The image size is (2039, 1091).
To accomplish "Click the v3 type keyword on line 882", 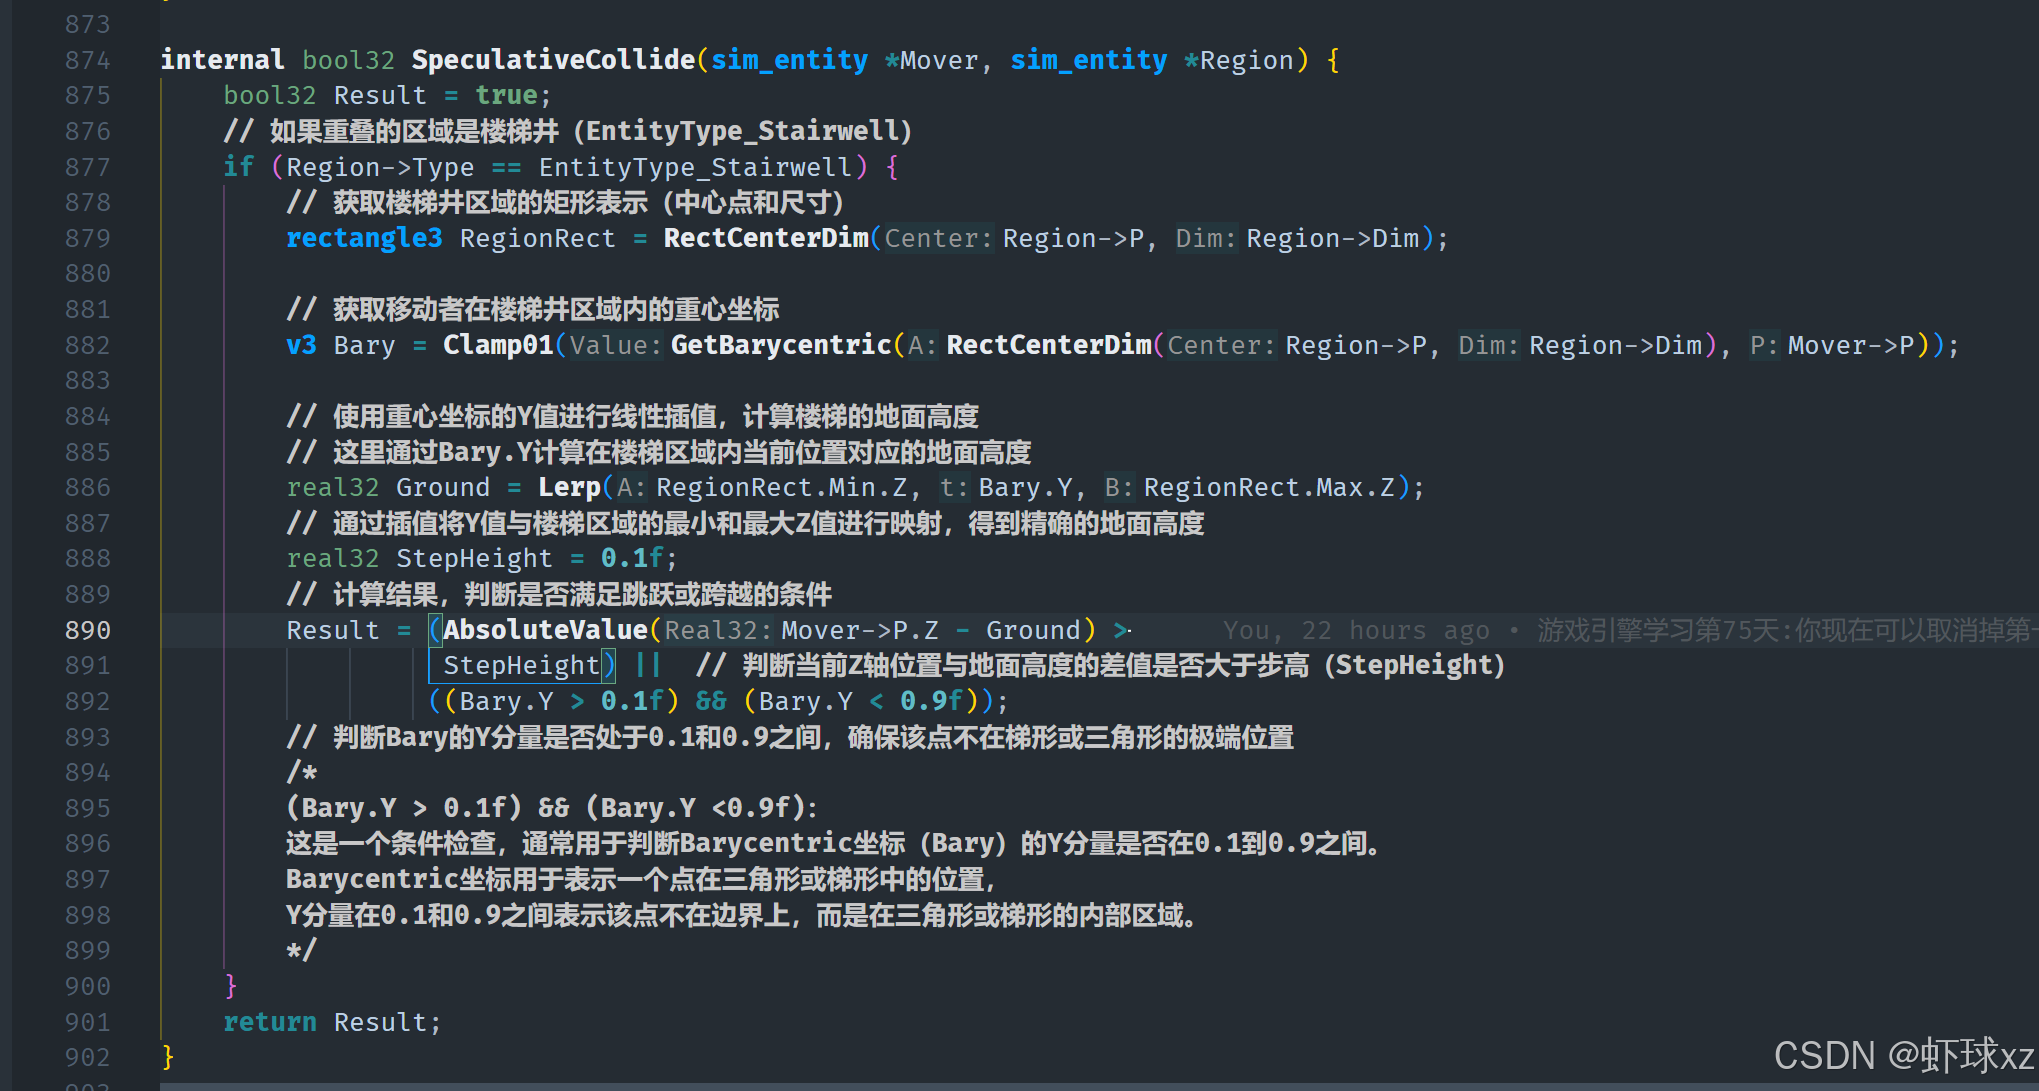I will click(301, 345).
